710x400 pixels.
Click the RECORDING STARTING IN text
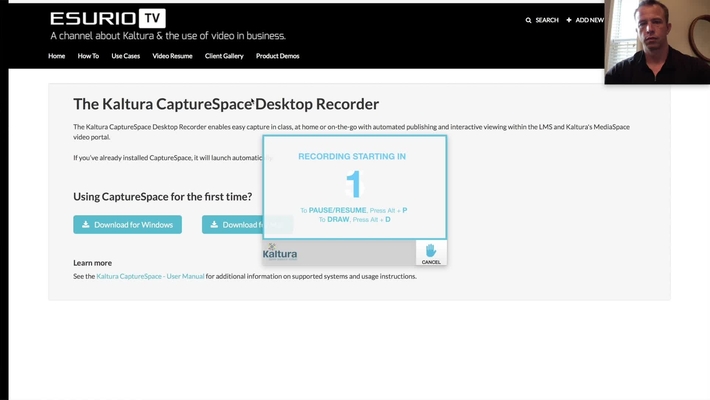tap(352, 156)
